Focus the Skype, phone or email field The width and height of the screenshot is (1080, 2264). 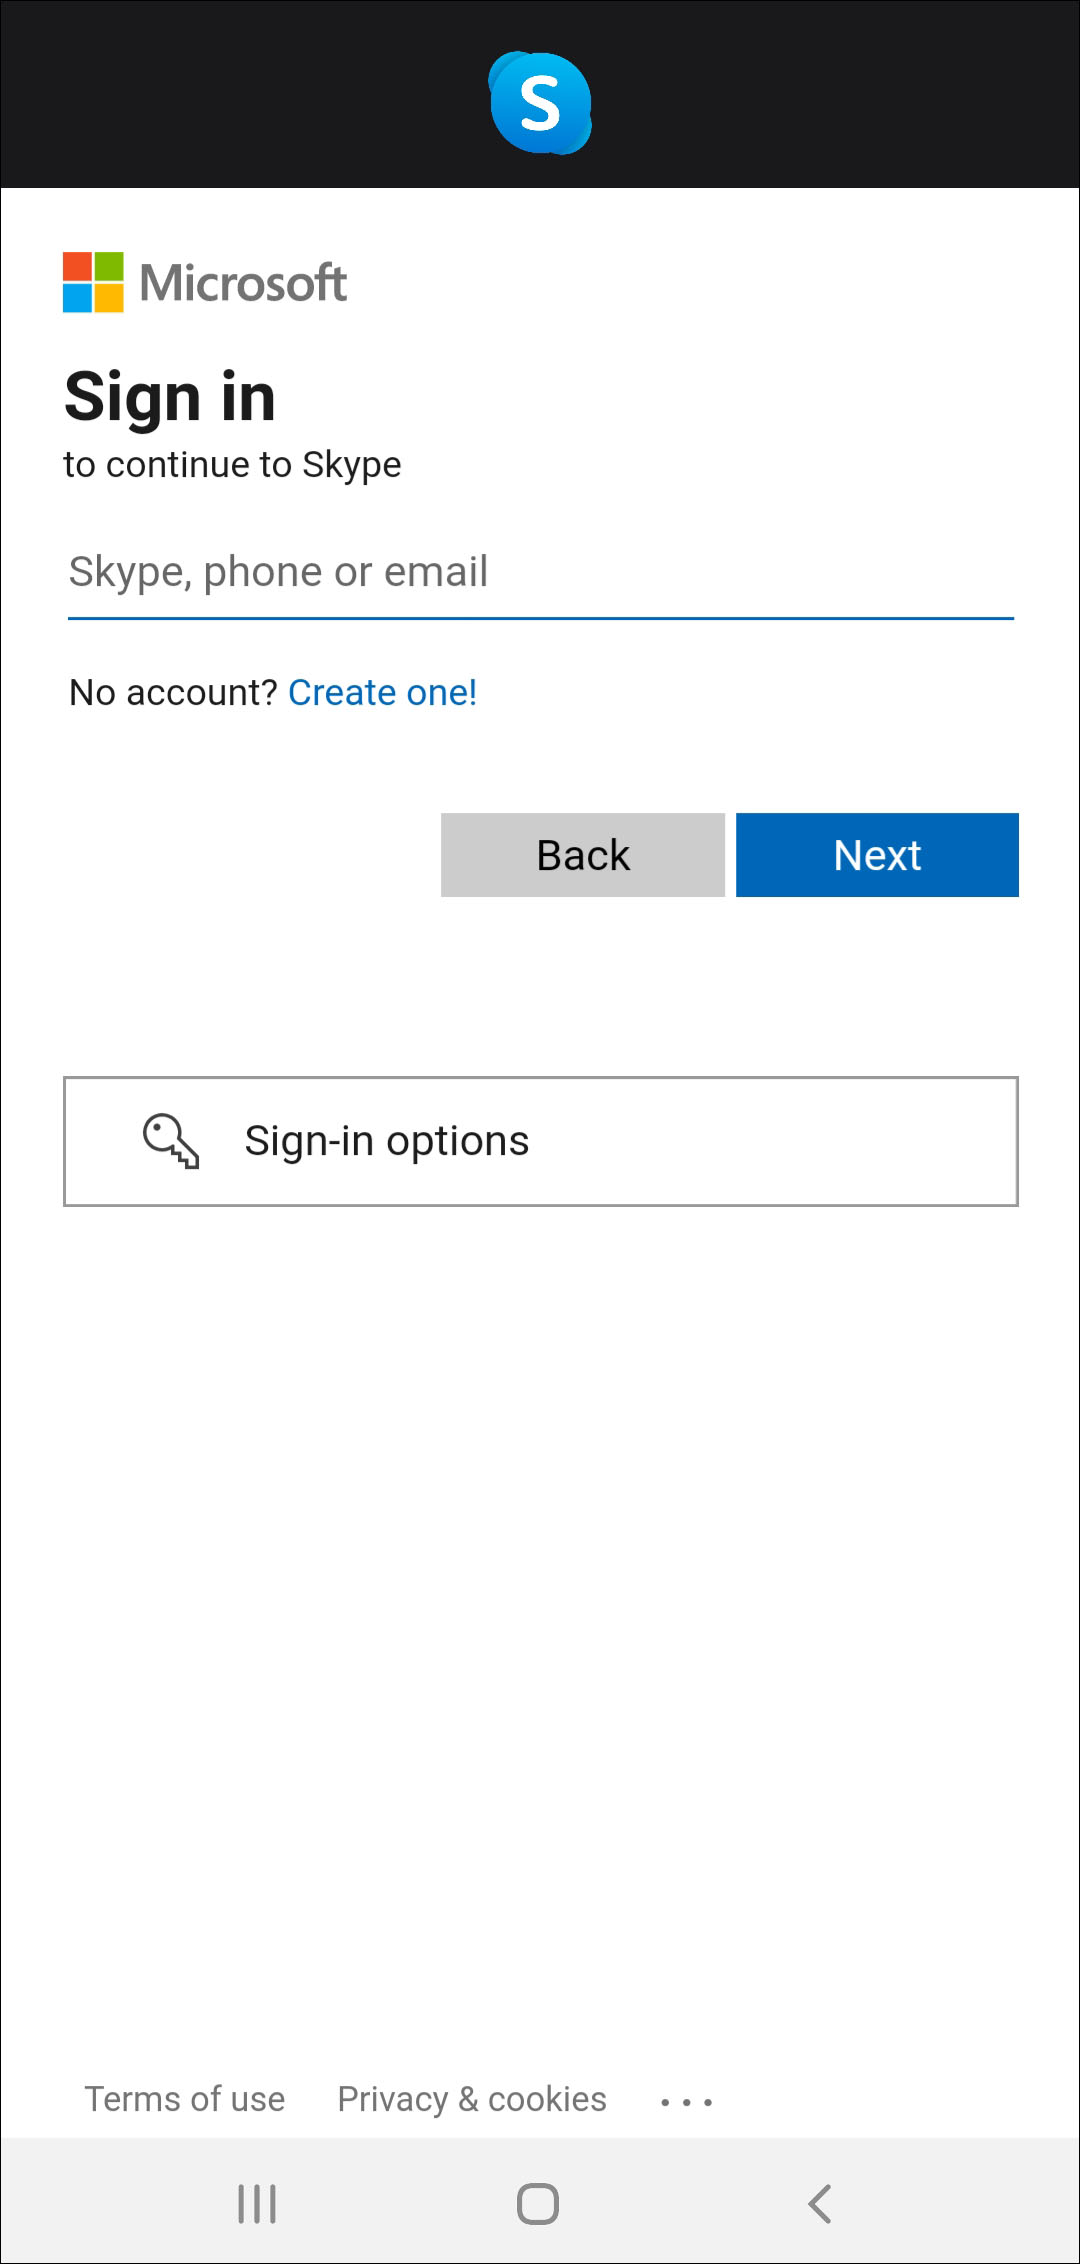(x=540, y=572)
